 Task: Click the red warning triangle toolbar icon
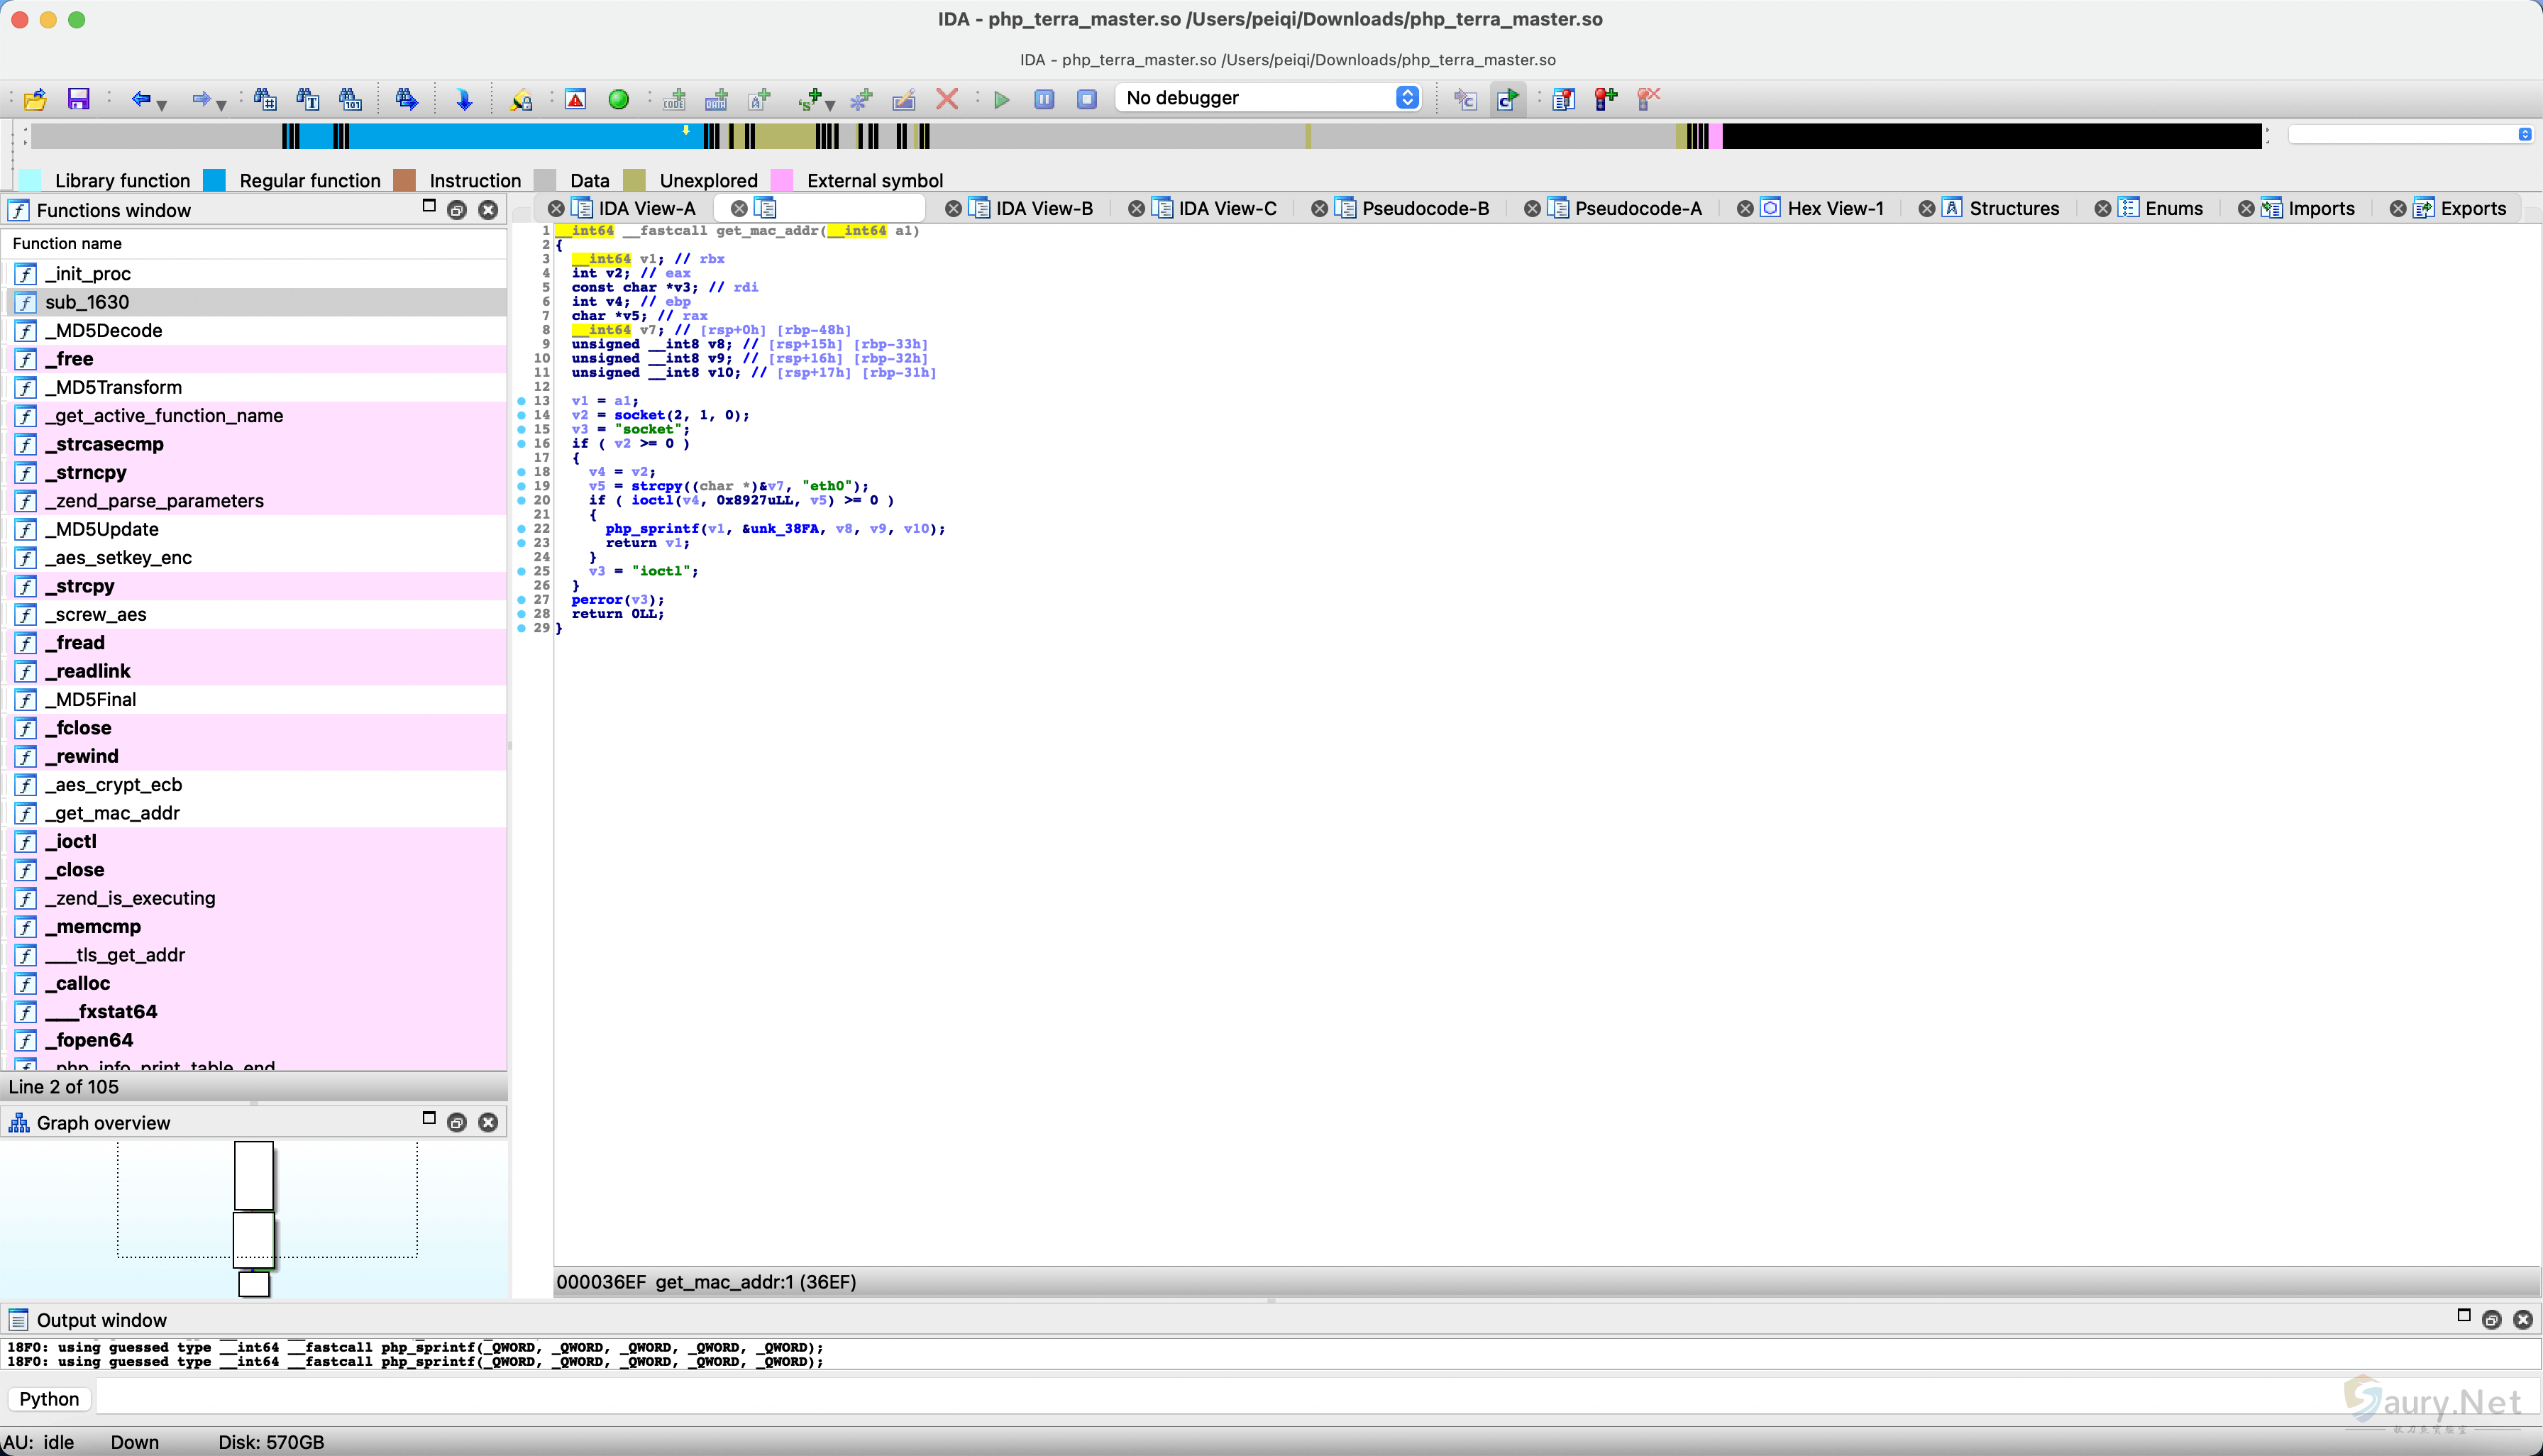tap(576, 99)
